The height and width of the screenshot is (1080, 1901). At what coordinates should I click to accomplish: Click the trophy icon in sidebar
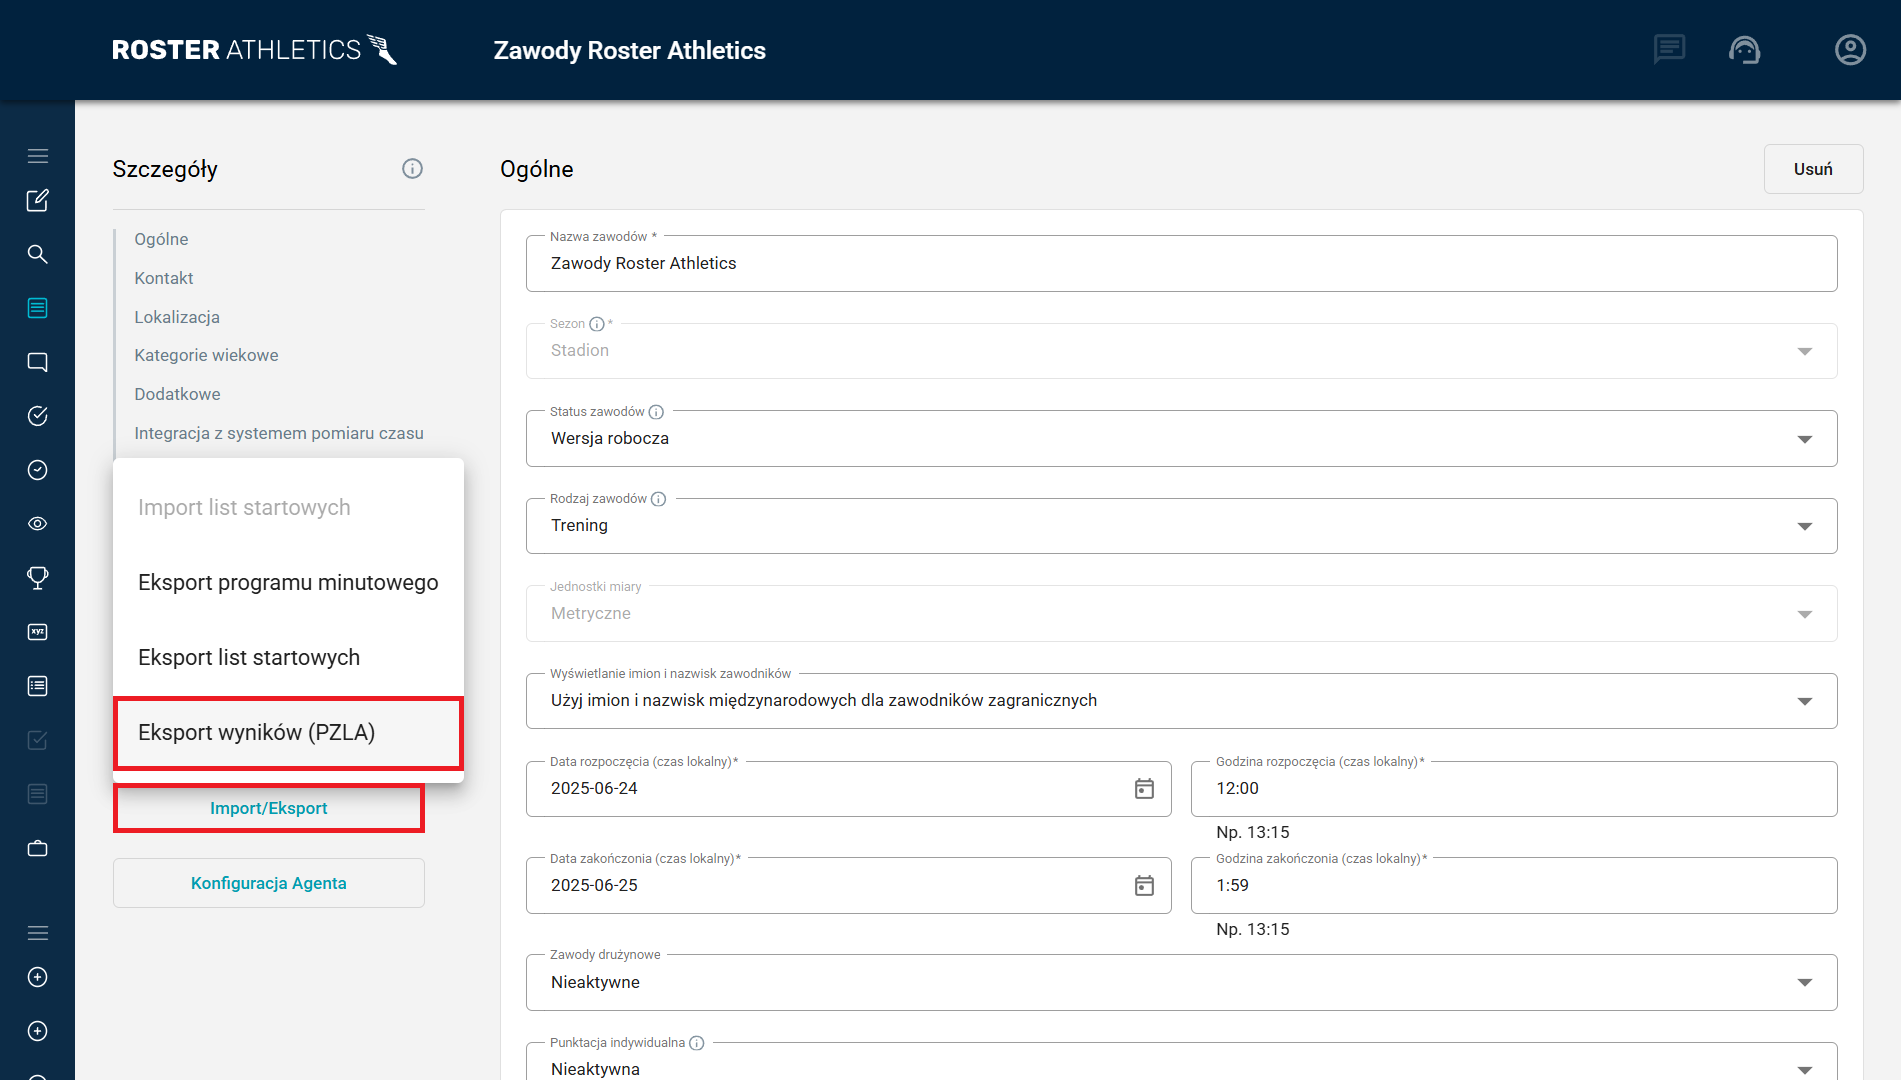point(37,578)
